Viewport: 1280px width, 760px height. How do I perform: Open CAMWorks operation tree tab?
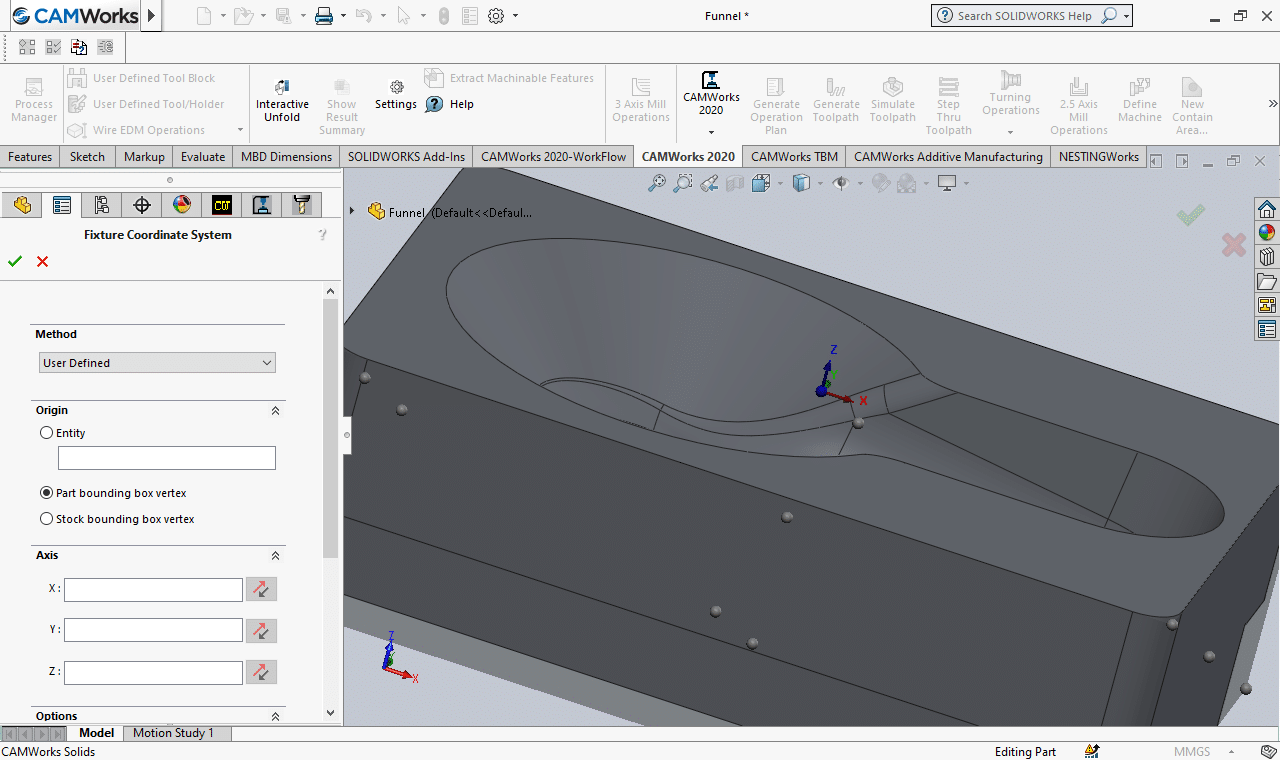(262, 205)
